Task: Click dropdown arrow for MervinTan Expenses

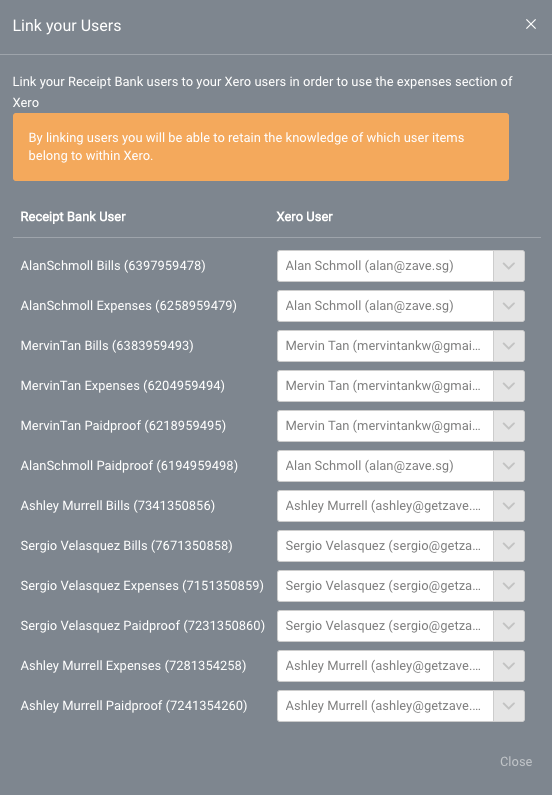Action: point(509,386)
